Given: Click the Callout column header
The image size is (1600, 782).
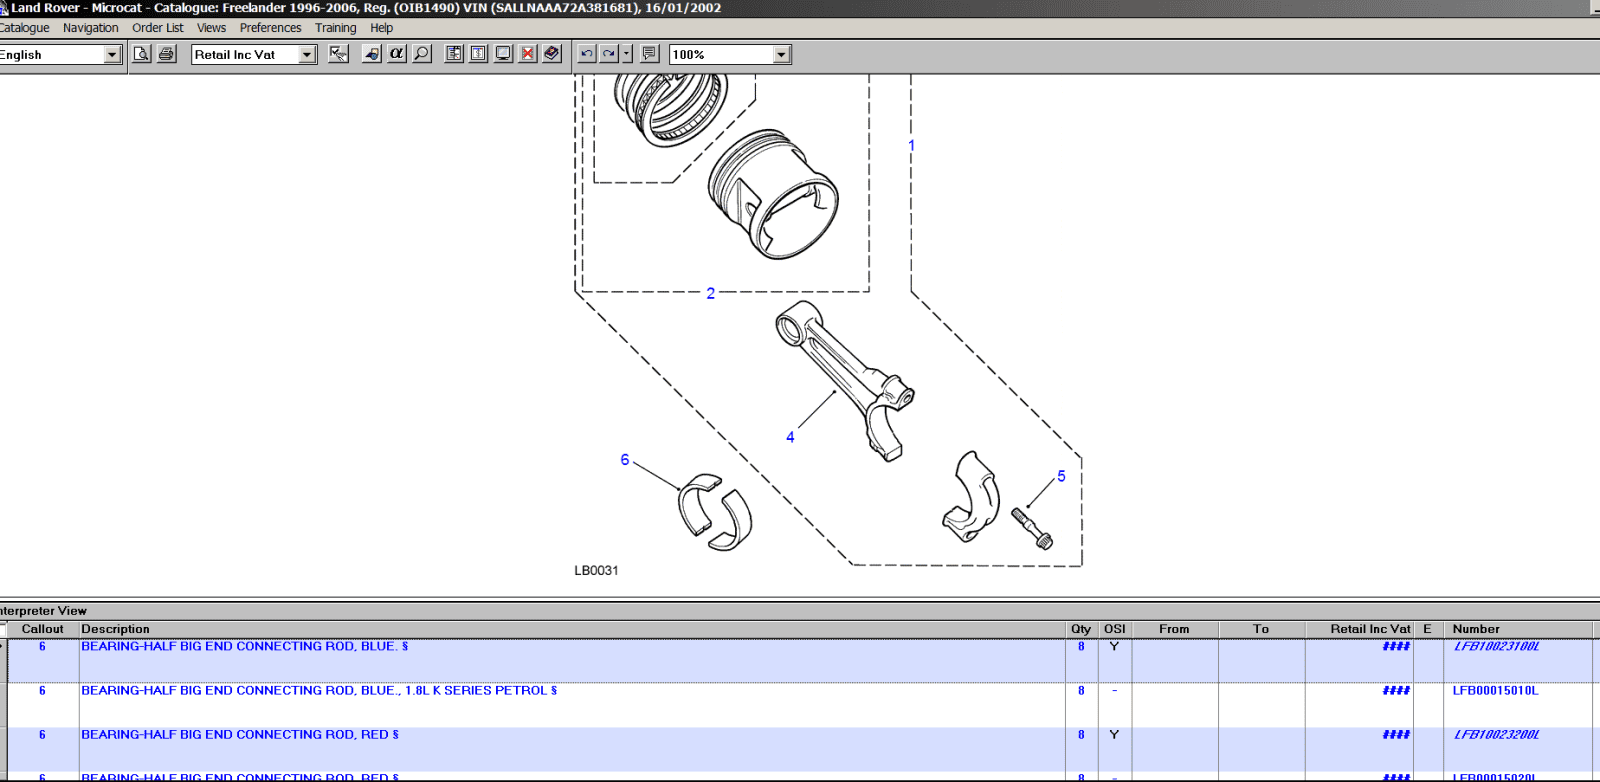Looking at the screenshot, I should coord(42,629).
